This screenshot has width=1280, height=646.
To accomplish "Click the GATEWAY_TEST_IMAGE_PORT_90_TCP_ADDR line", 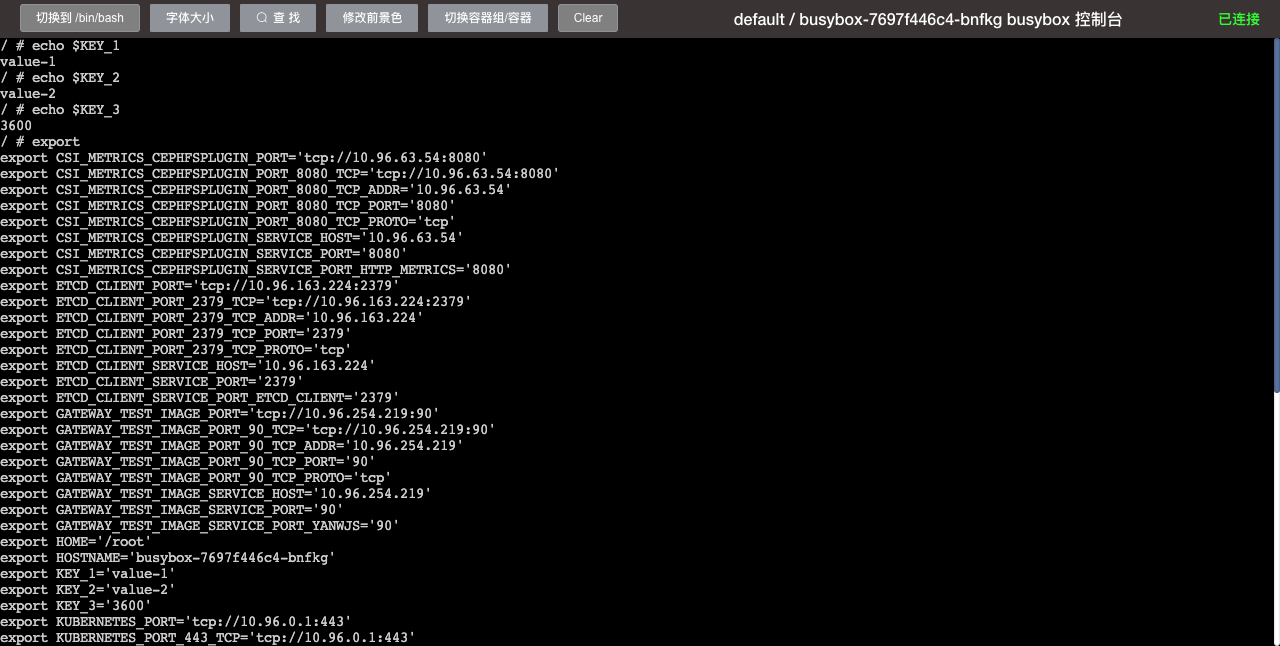I will [232, 446].
